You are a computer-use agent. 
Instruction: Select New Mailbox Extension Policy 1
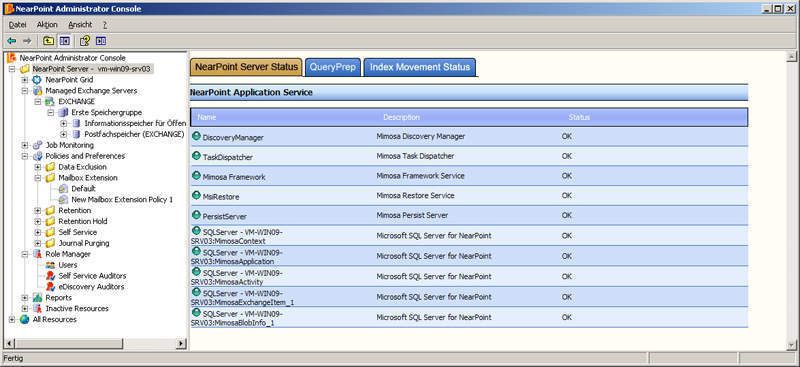[x=122, y=200]
